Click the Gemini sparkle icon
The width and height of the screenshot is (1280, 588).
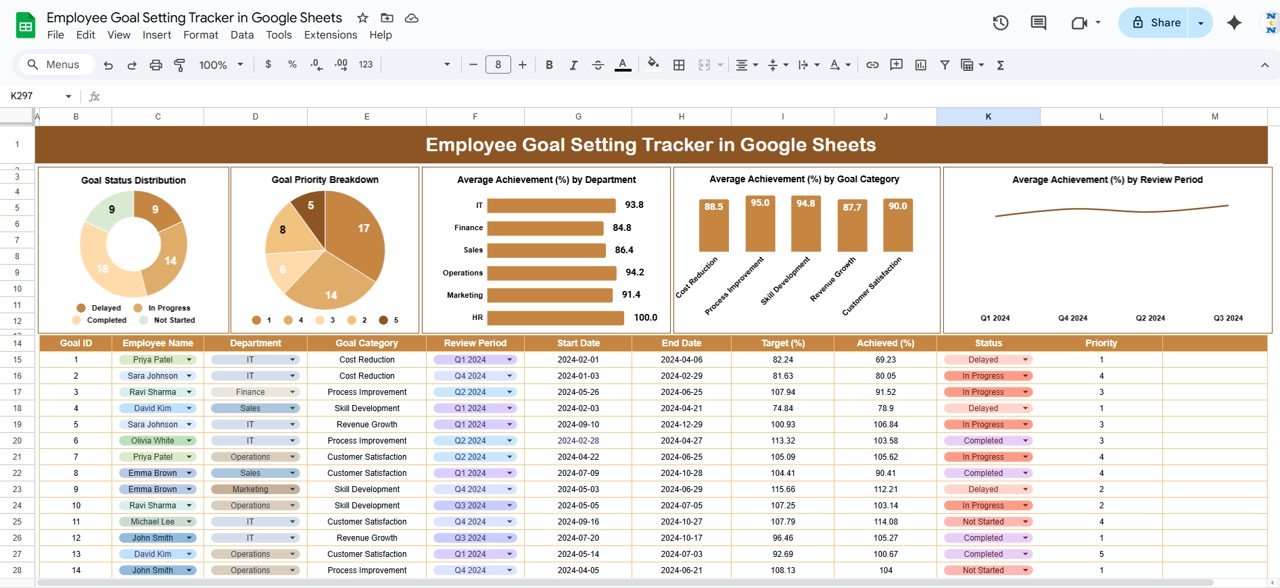tap(1234, 23)
